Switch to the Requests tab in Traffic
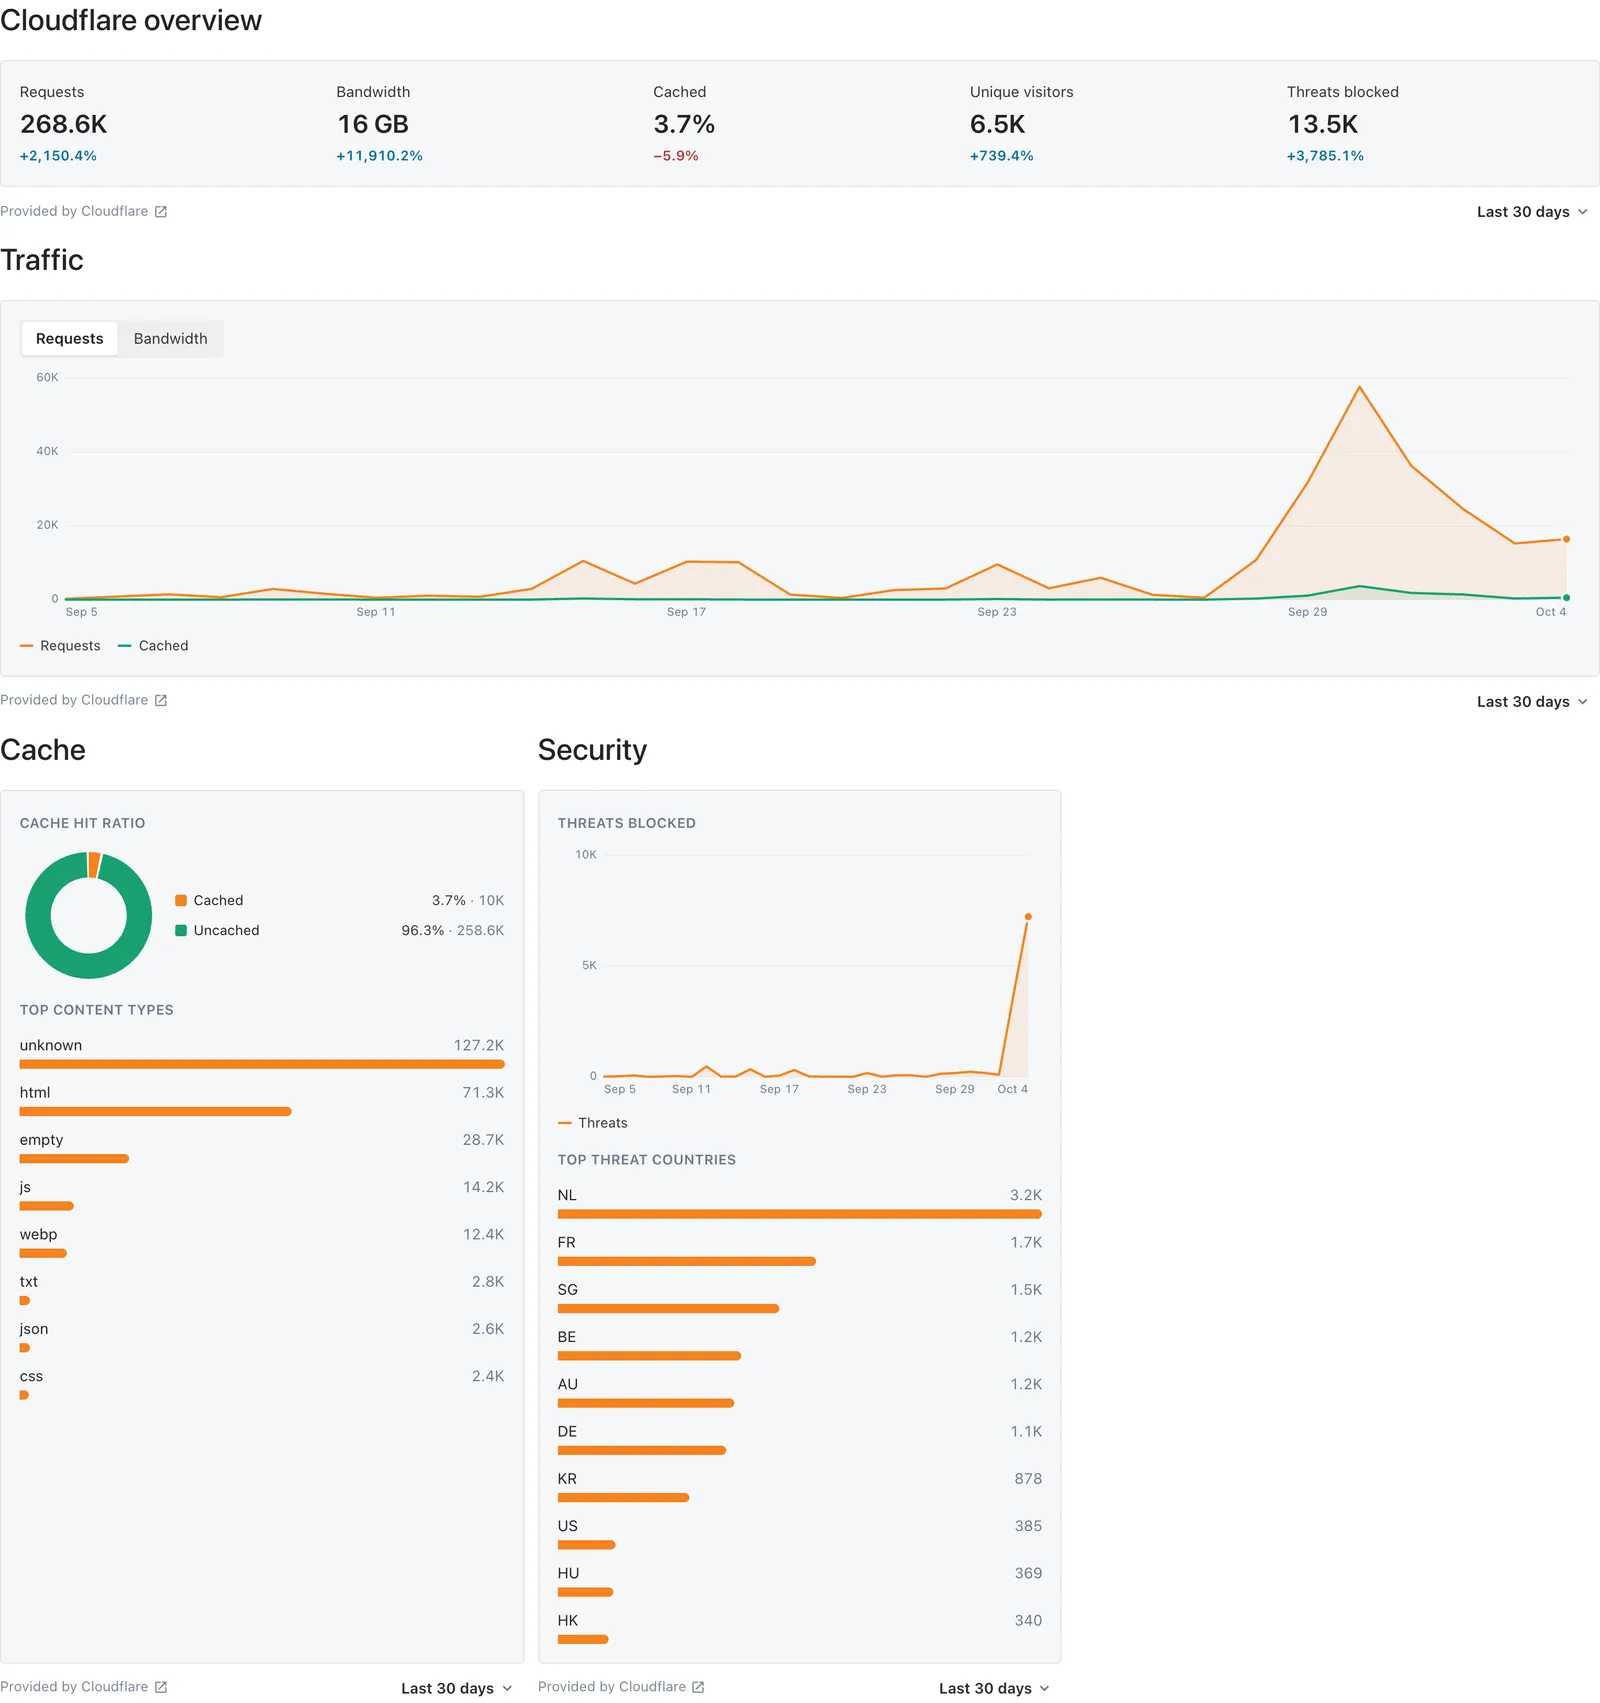1600x1703 pixels. coord(69,339)
